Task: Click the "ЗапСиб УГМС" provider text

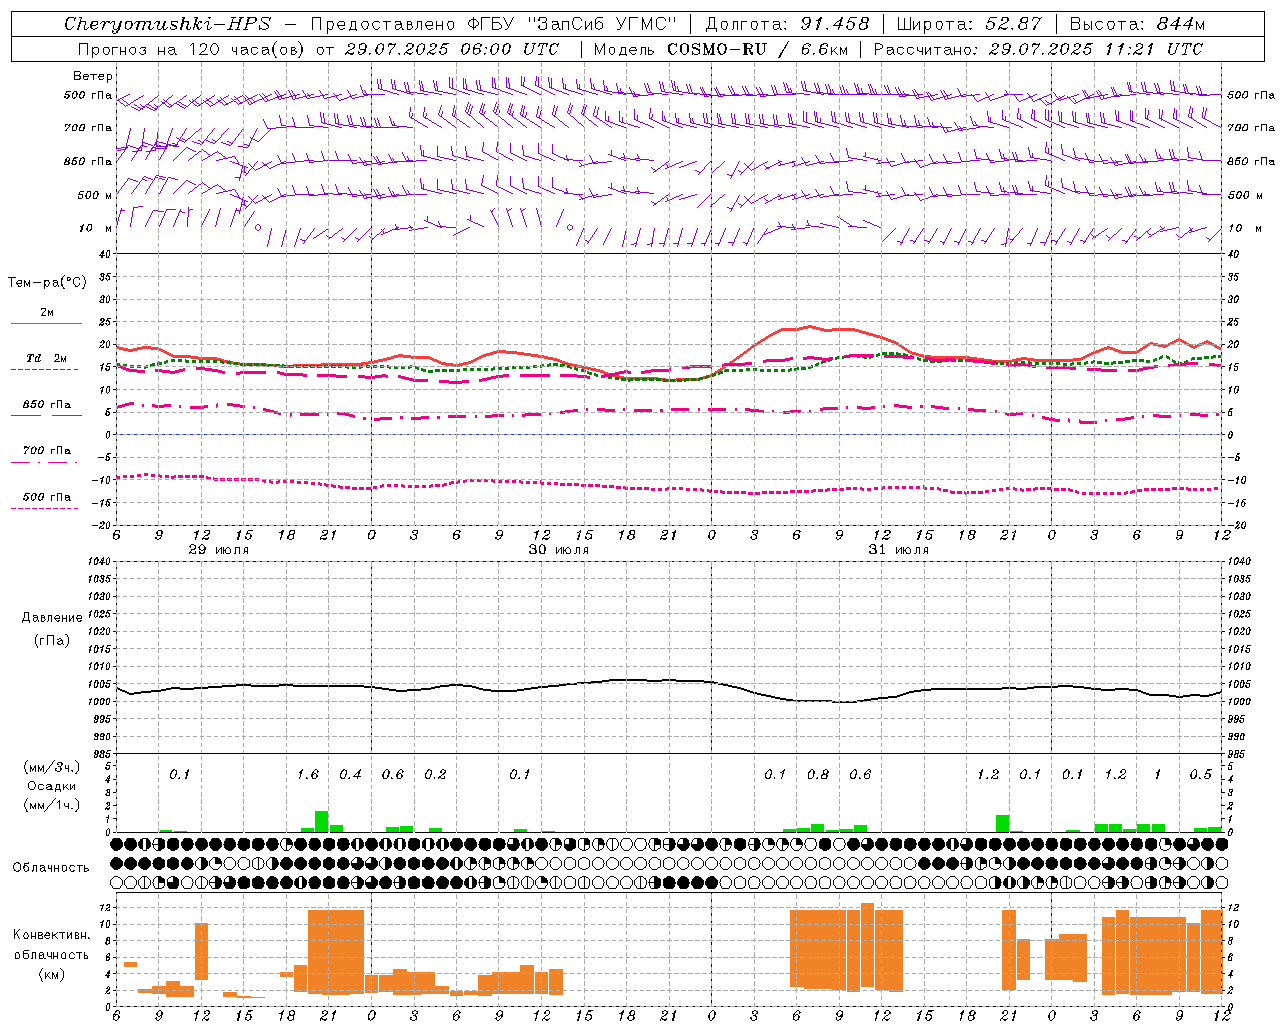Action: click(x=600, y=24)
